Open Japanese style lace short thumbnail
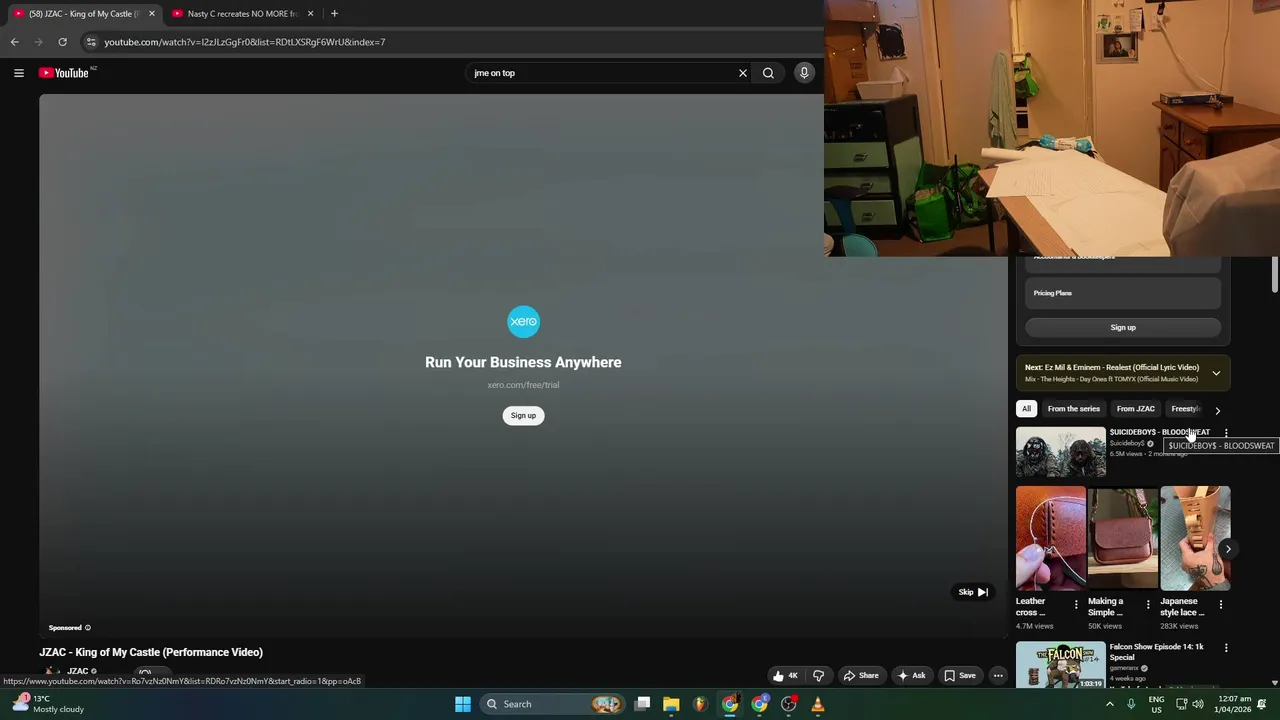 click(1195, 538)
